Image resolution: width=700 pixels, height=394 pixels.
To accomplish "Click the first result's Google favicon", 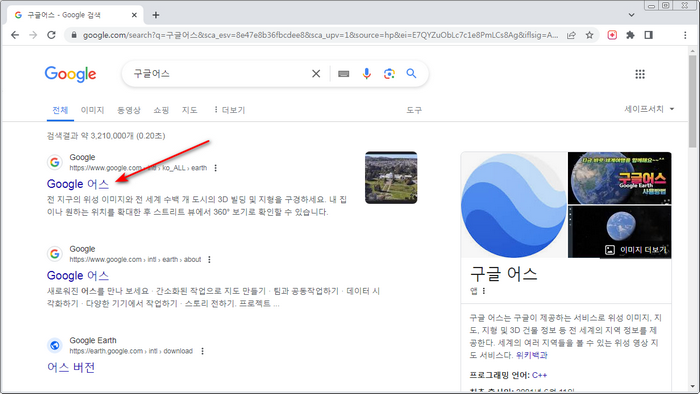I will 55,162.
